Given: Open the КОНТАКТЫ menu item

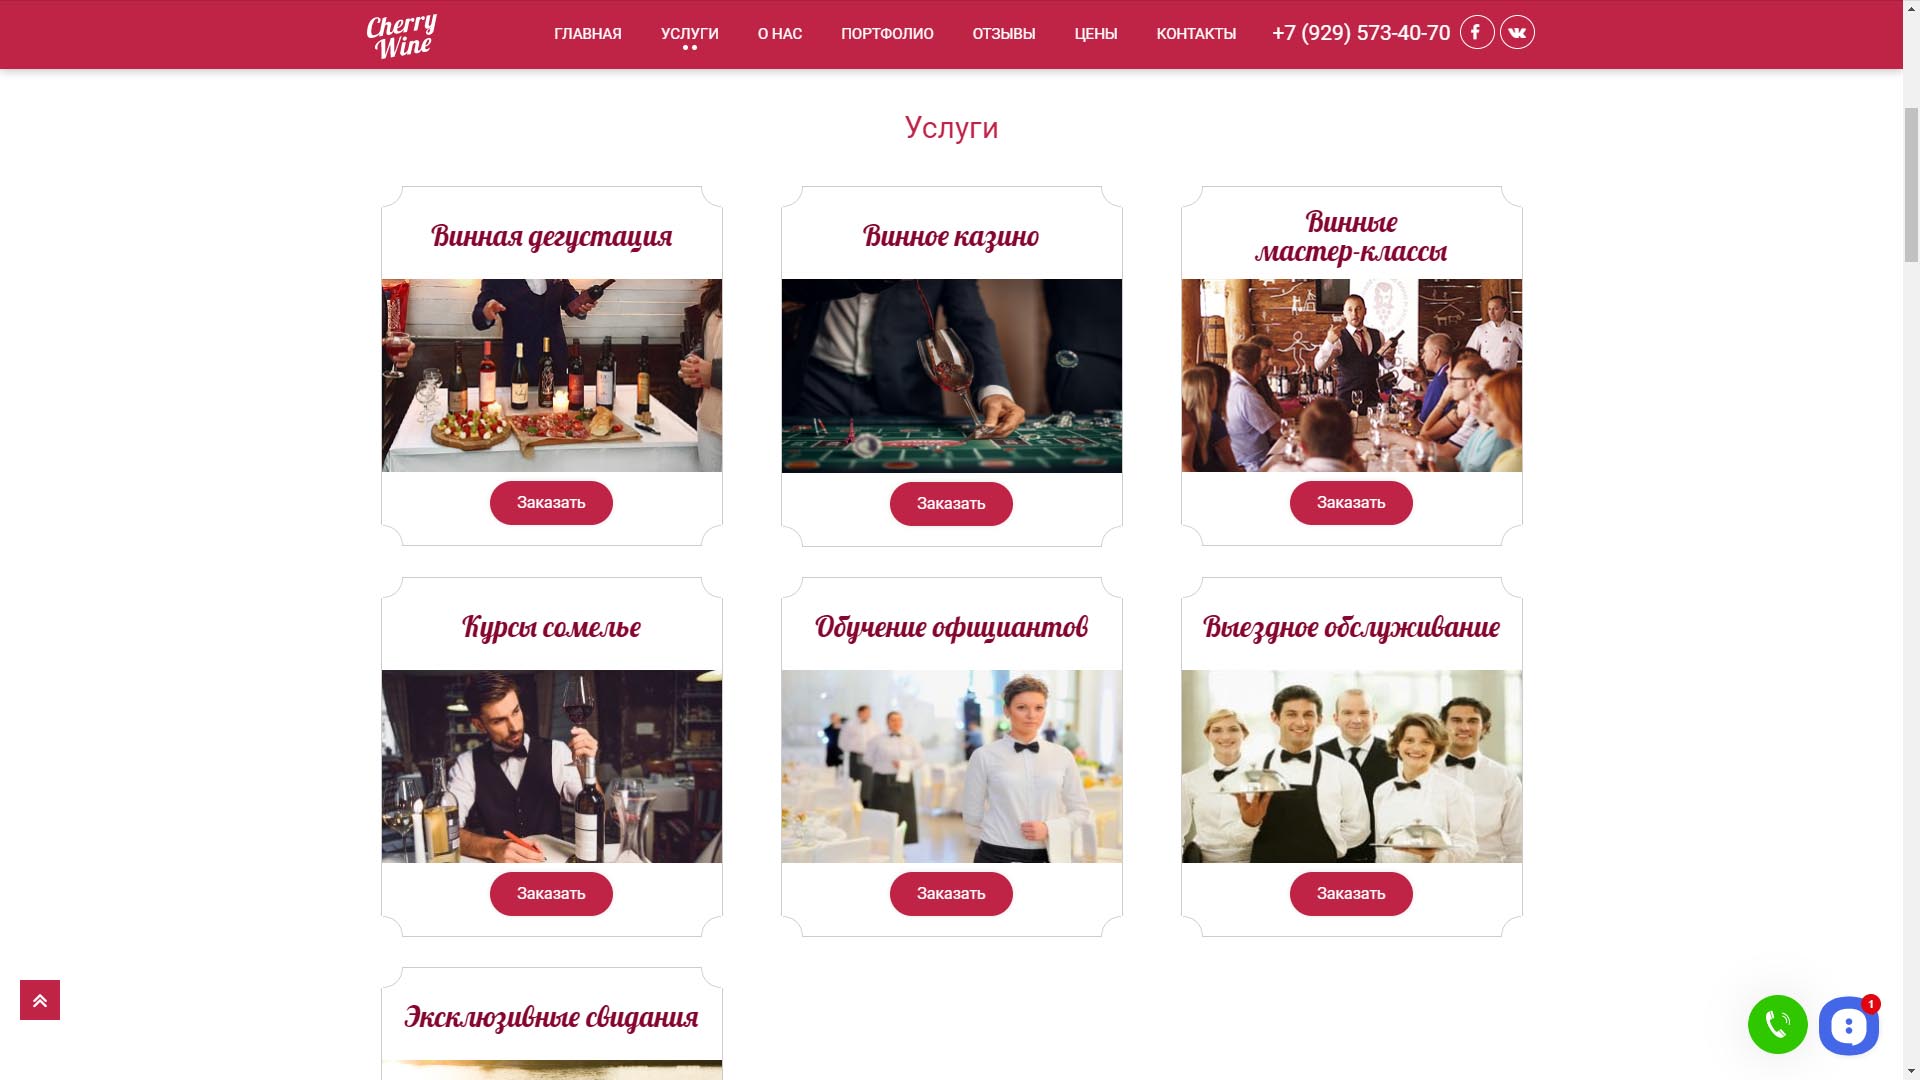Looking at the screenshot, I should [x=1196, y=34].
